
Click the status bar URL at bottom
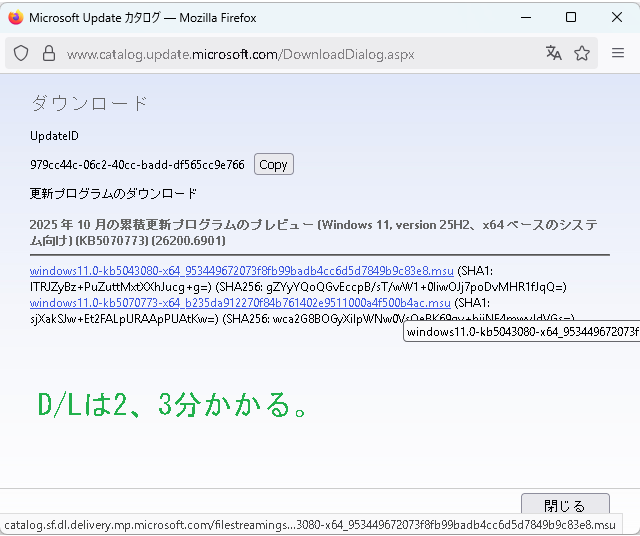pyautogui.click(x=310, y=525)
